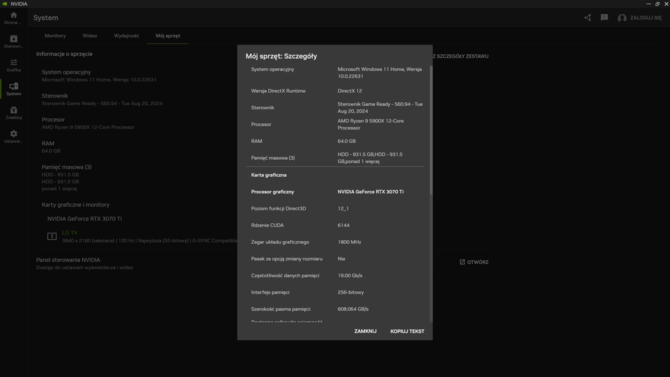
Task: Click the SZCZEGÓŁY ZESTAWU link behind dialog
Action: [461, 56]
